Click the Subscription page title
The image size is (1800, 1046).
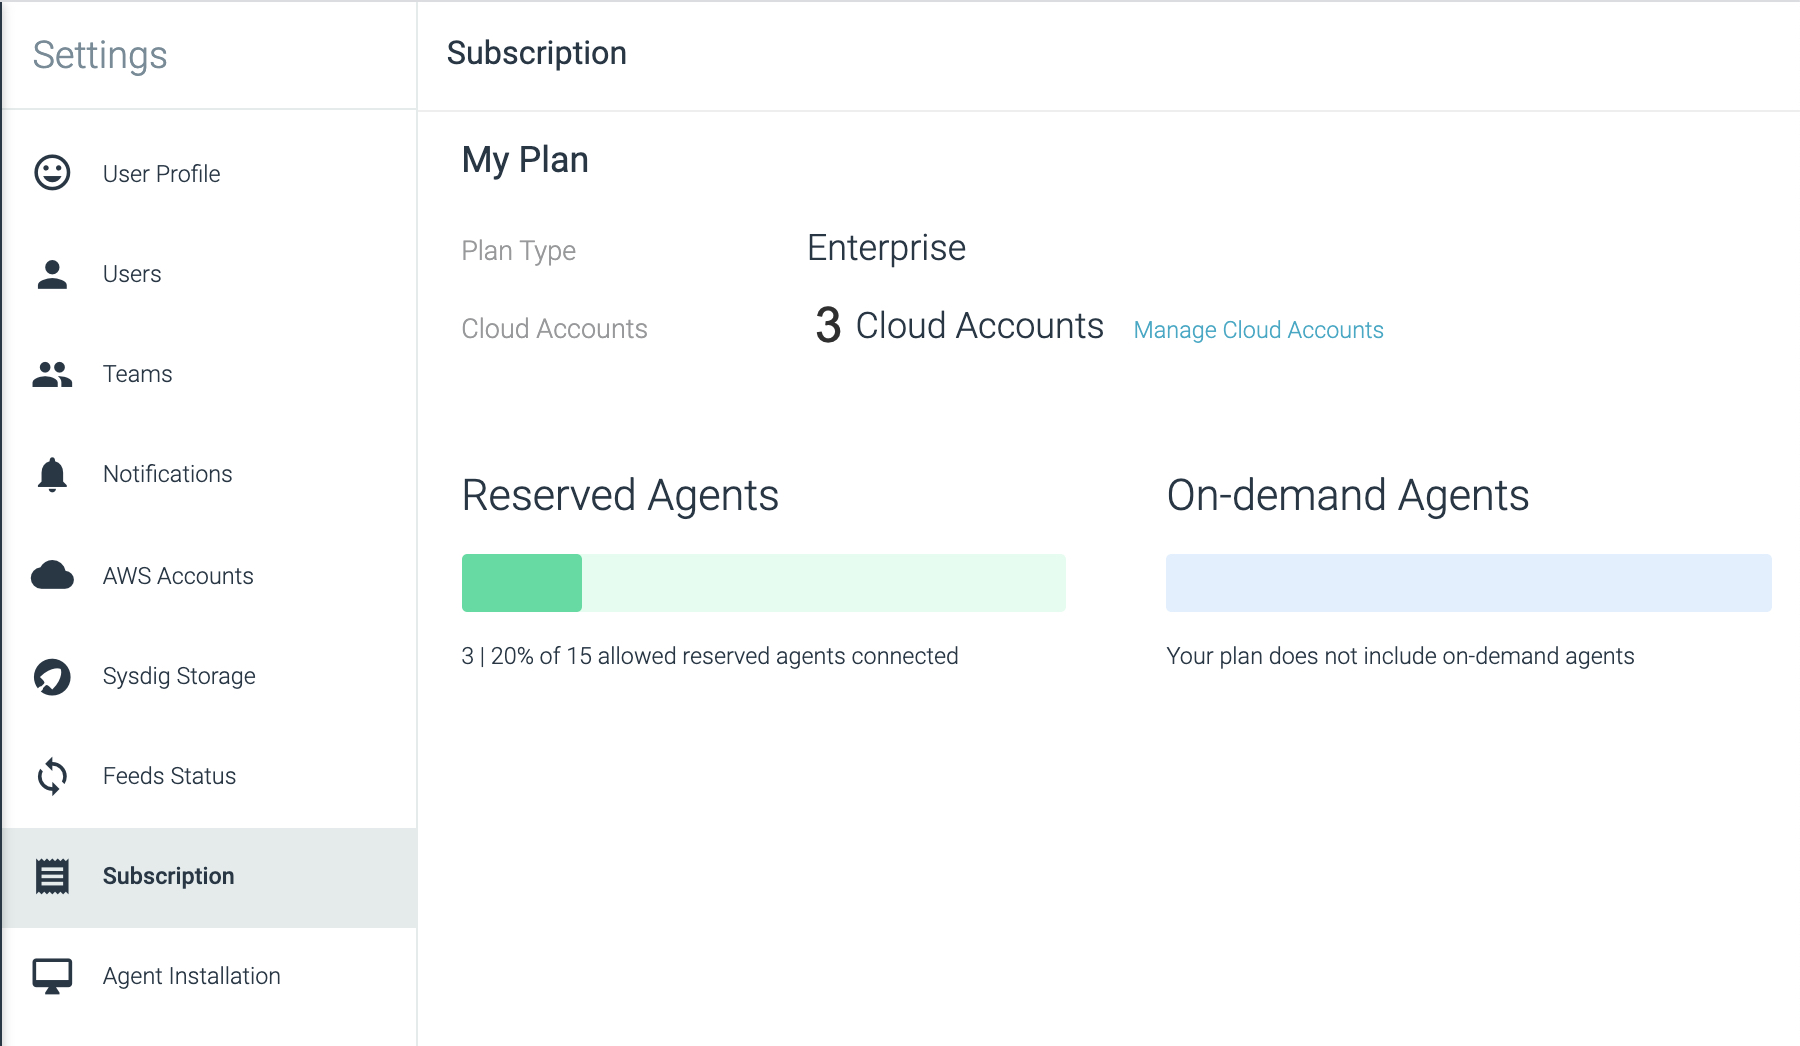pos(536,53)
